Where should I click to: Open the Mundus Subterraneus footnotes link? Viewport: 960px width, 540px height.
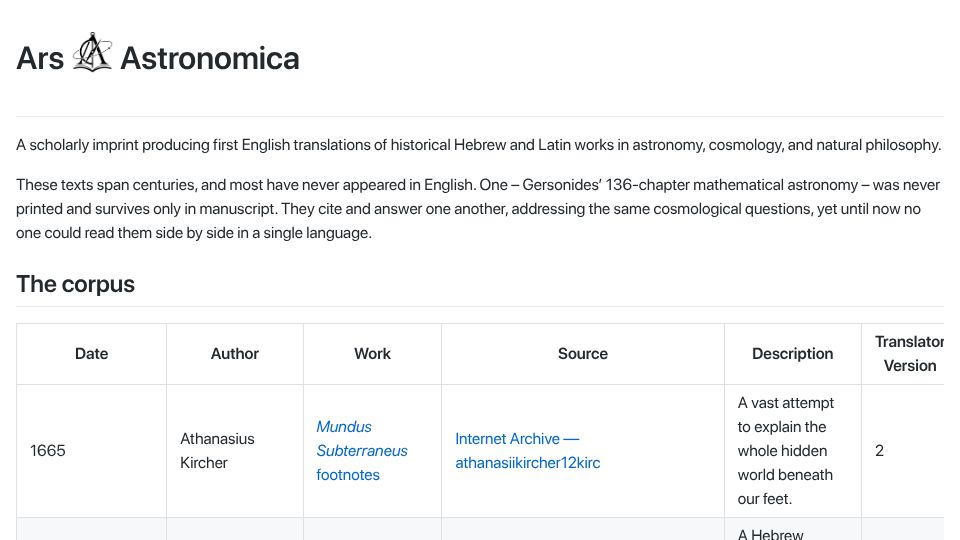[x=362, y=451]
